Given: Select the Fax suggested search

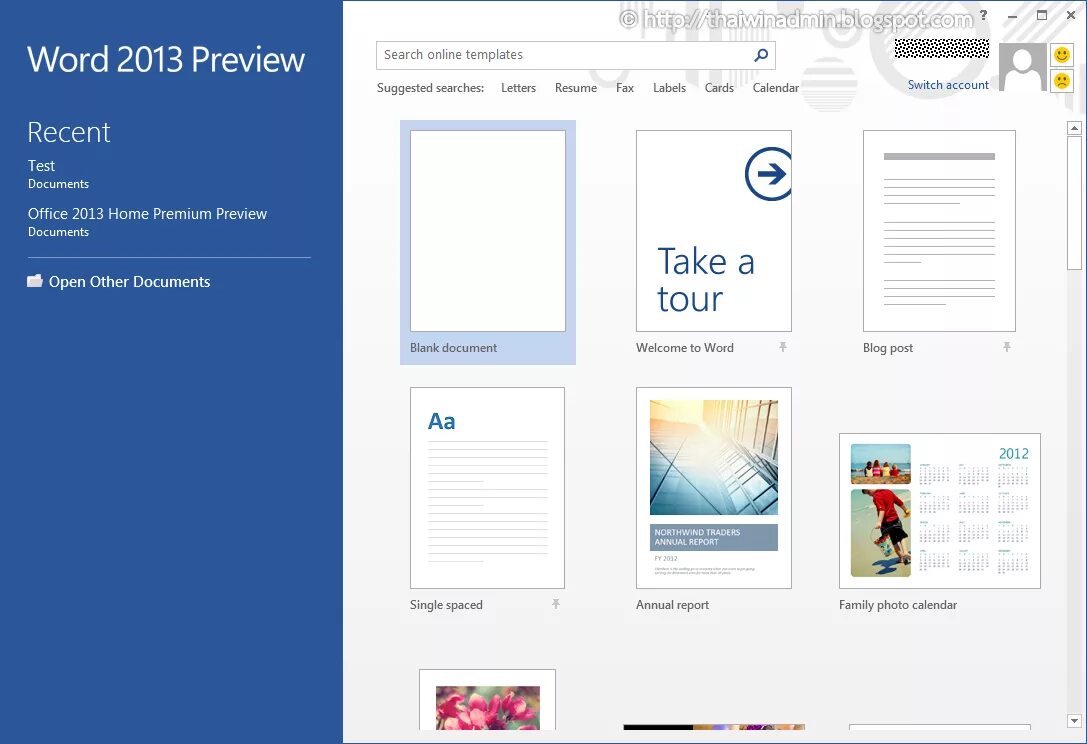Looking at the screenshot, I should point(624,88).
